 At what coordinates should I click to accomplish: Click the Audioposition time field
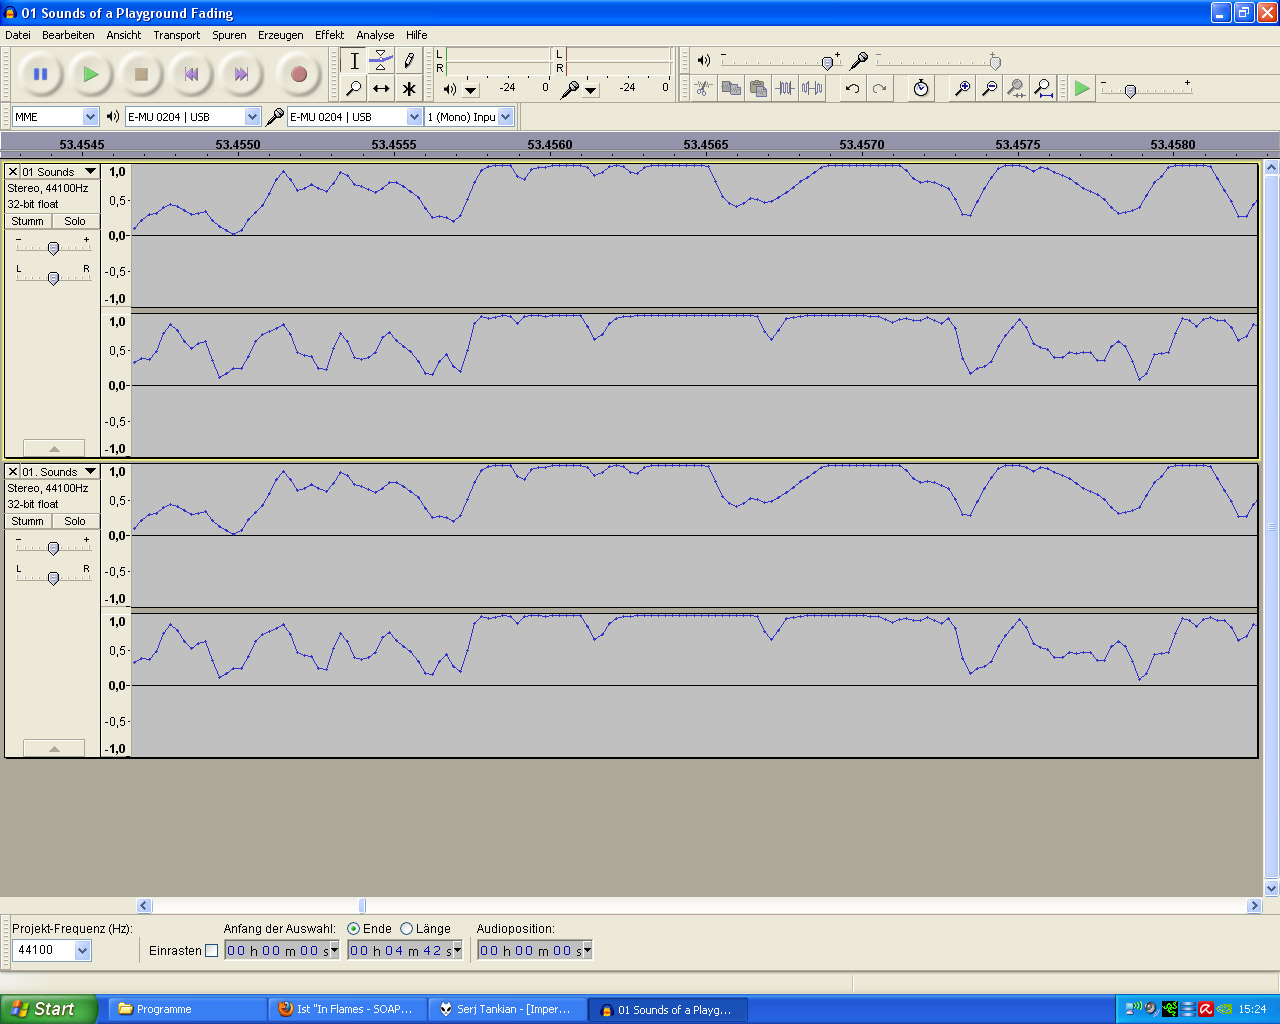point(534,951)
